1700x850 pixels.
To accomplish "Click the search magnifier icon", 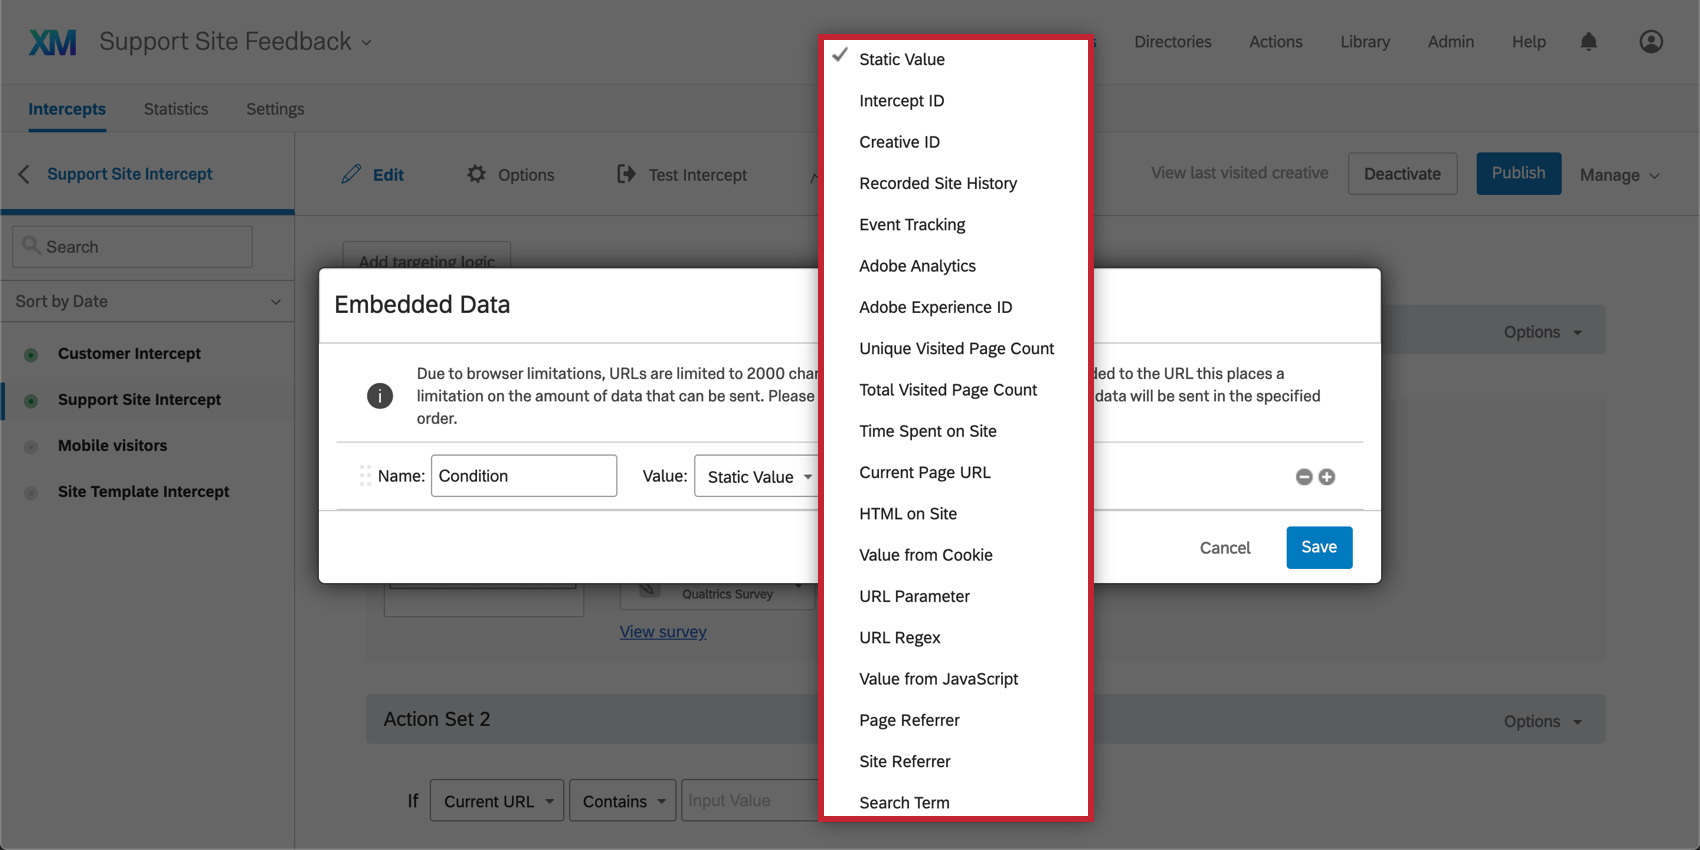I will coord(31,245).
